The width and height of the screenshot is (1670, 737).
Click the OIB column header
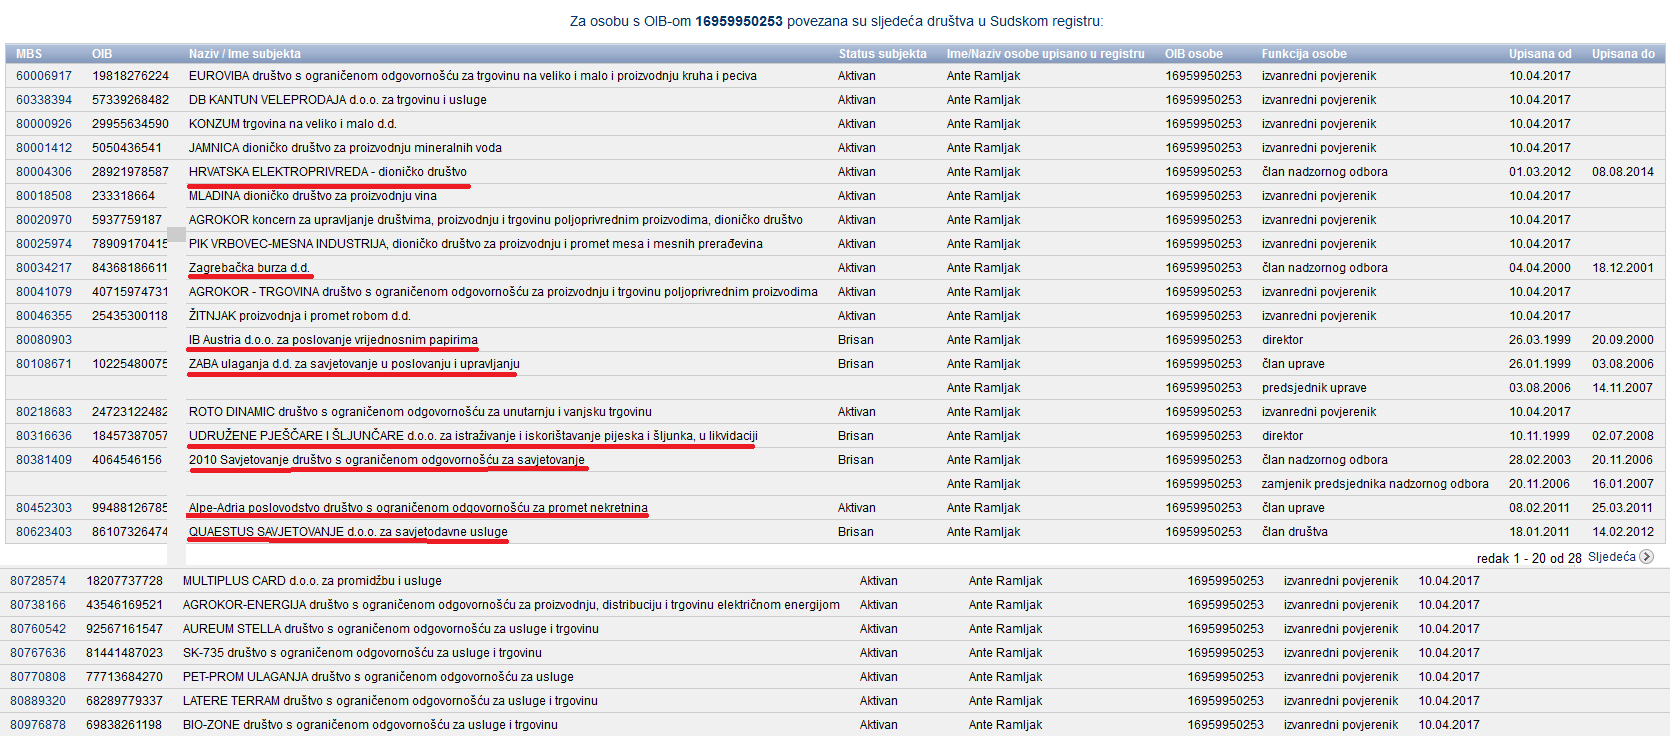pos(102,54)
